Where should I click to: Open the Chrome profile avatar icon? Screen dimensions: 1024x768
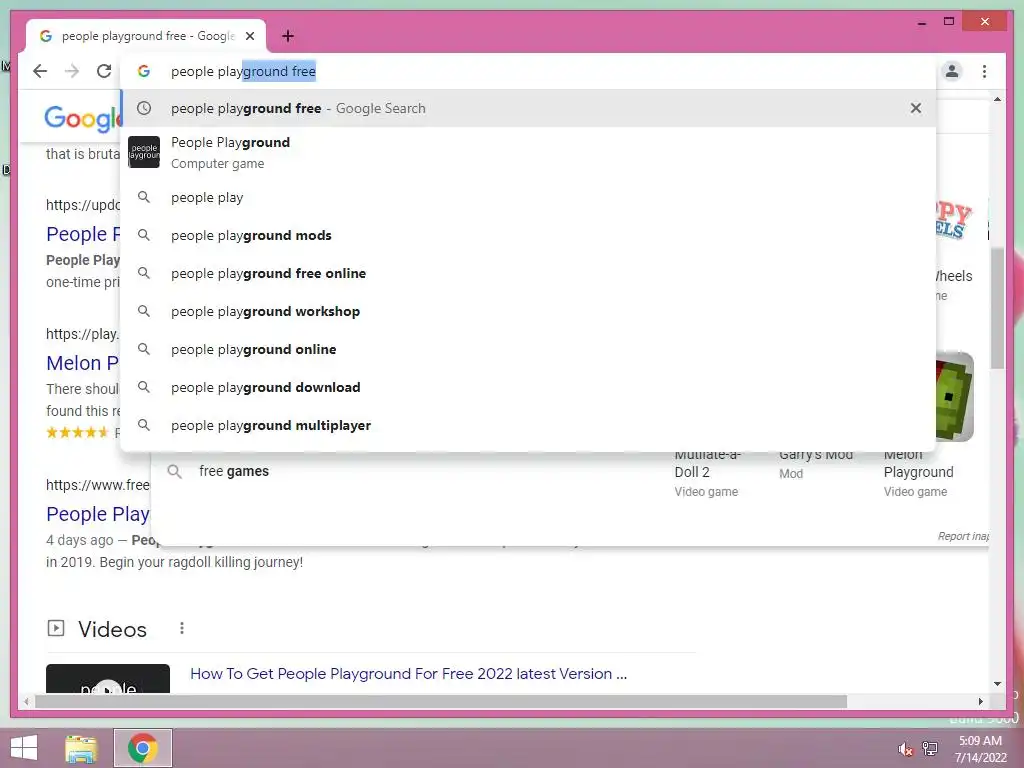click(952, 71)
